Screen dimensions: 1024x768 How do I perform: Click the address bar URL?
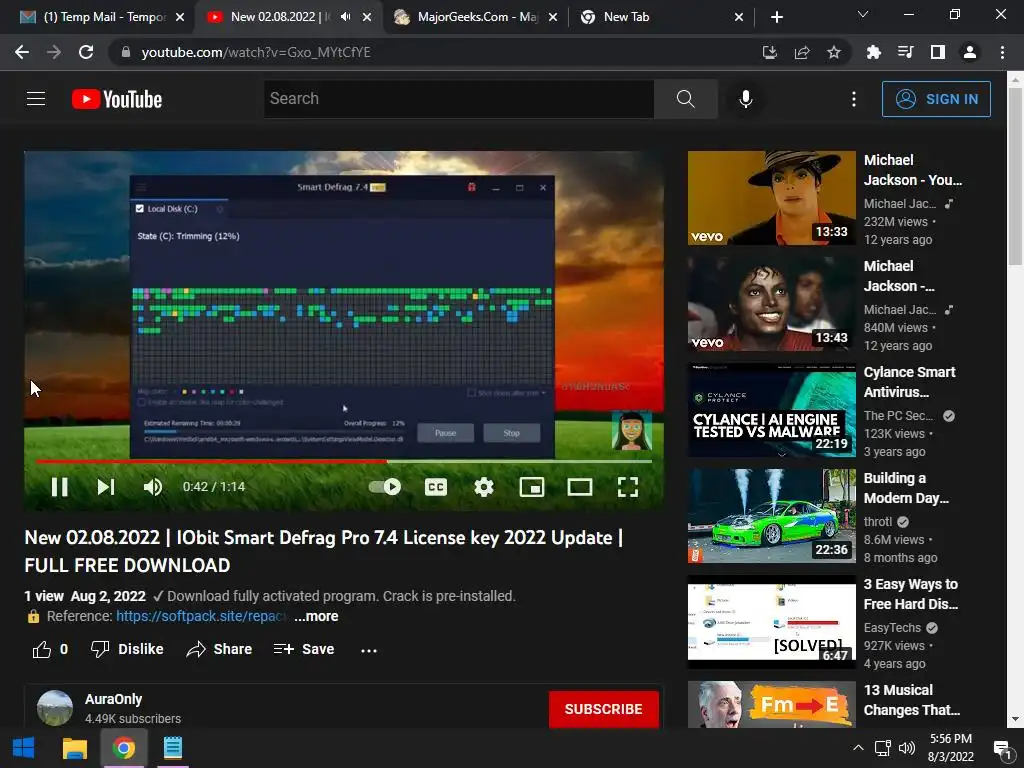tap(256, 52)
